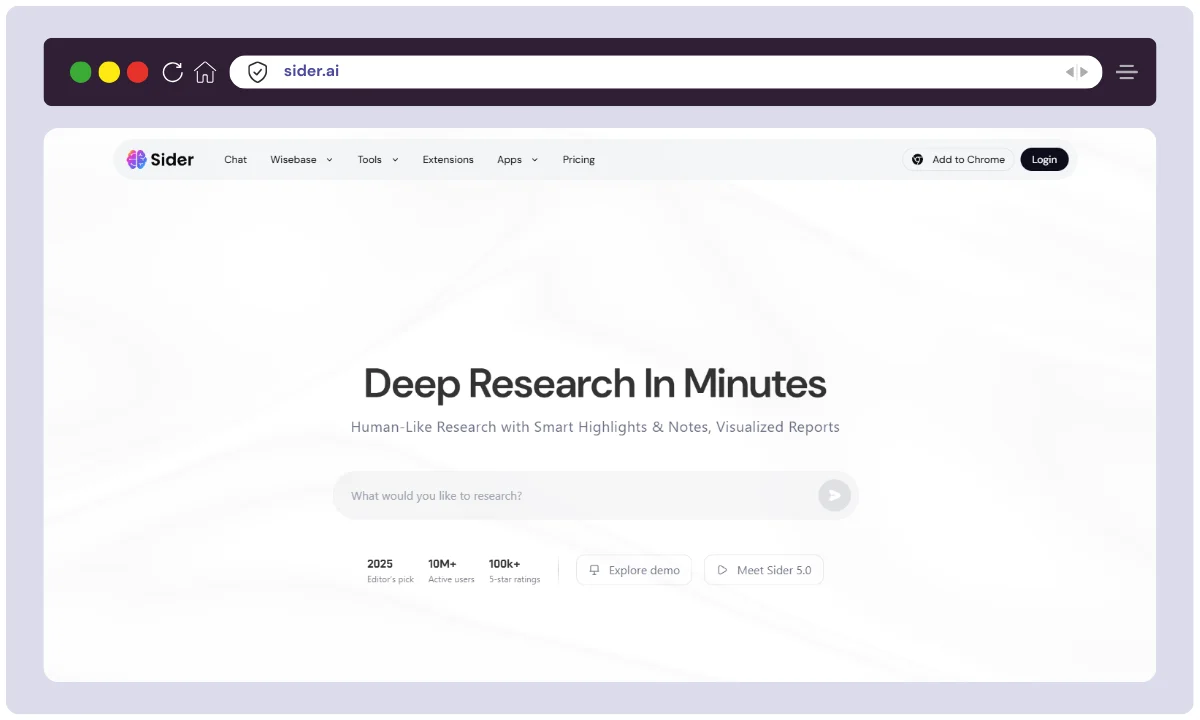Click the Add to Chrome button
Viewport: 1200px width, 720px height.
pos(957,160)
